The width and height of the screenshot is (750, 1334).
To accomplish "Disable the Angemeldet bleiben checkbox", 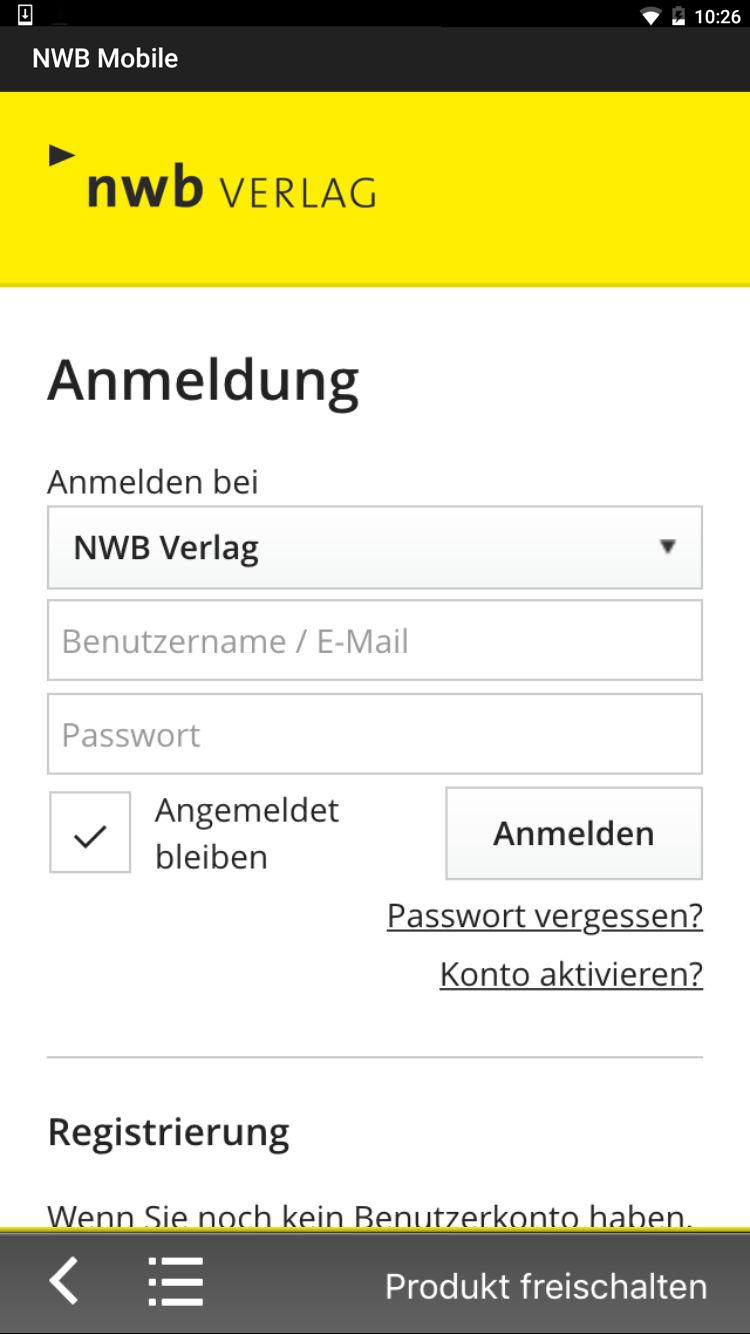I will point(89,832).
